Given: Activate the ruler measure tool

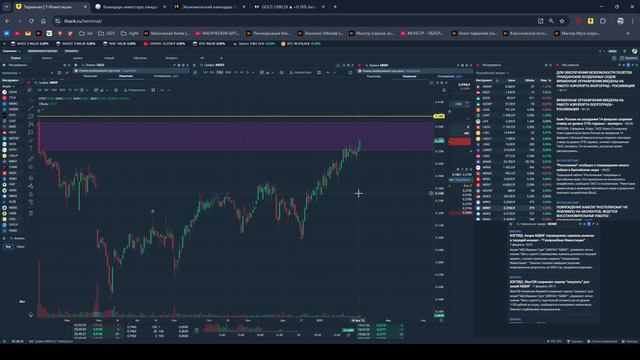Looking at the screenshot, I should 31,158.
